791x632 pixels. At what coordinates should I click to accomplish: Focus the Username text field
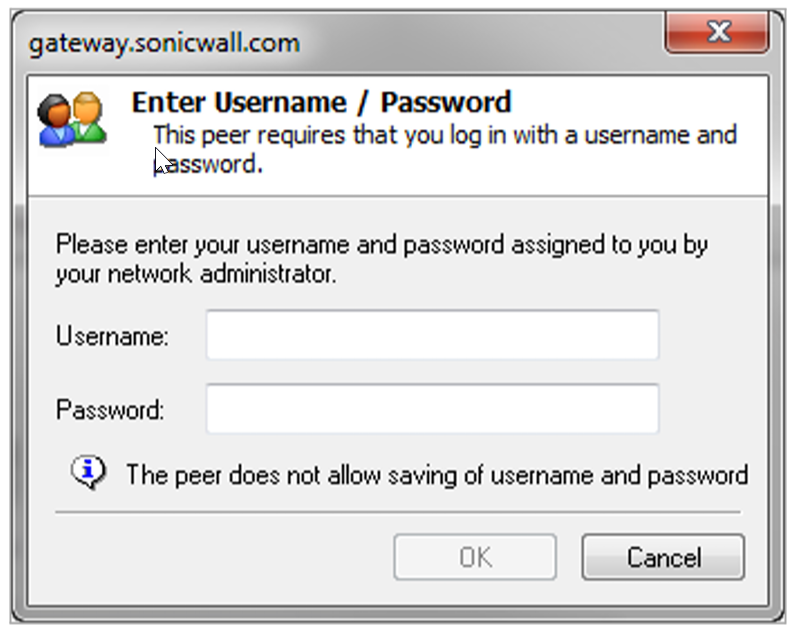[432, 335]
